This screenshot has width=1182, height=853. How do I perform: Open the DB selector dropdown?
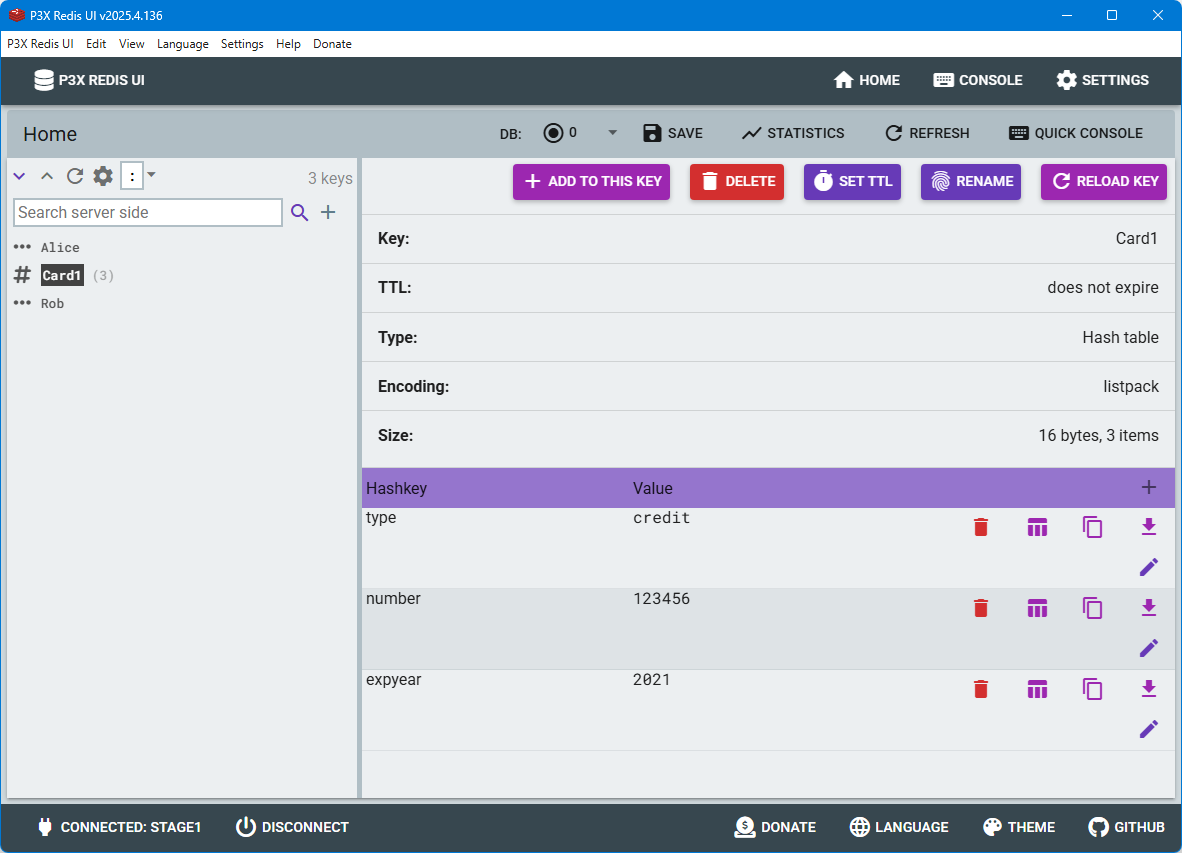click(x=612, y=131)
